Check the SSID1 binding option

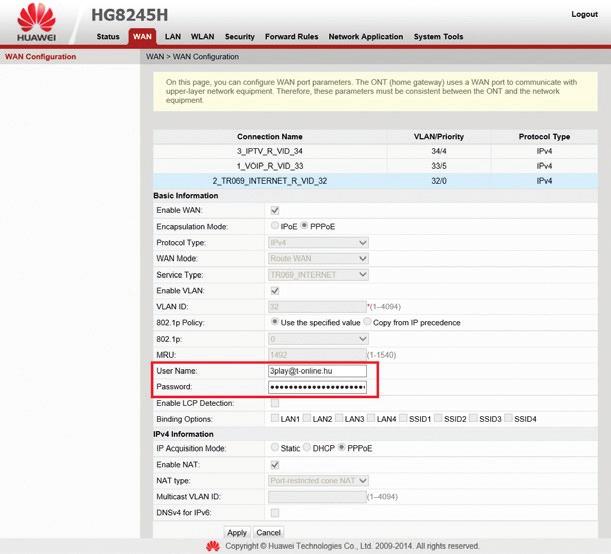pyautogui.click(x=403, y=418)
